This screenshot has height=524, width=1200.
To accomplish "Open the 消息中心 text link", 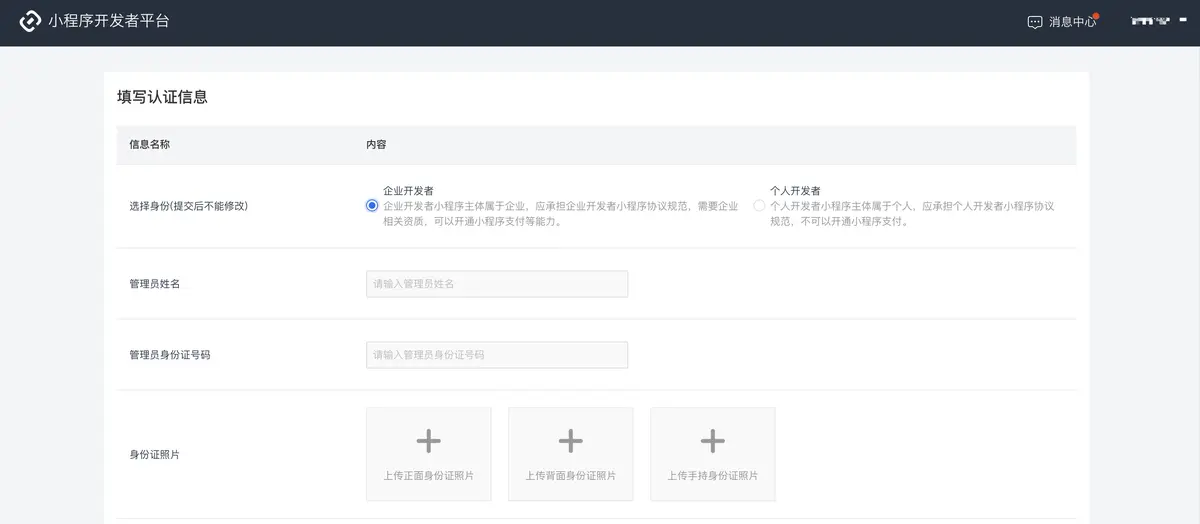I will pyautogui.click(x=1072, y=22).
